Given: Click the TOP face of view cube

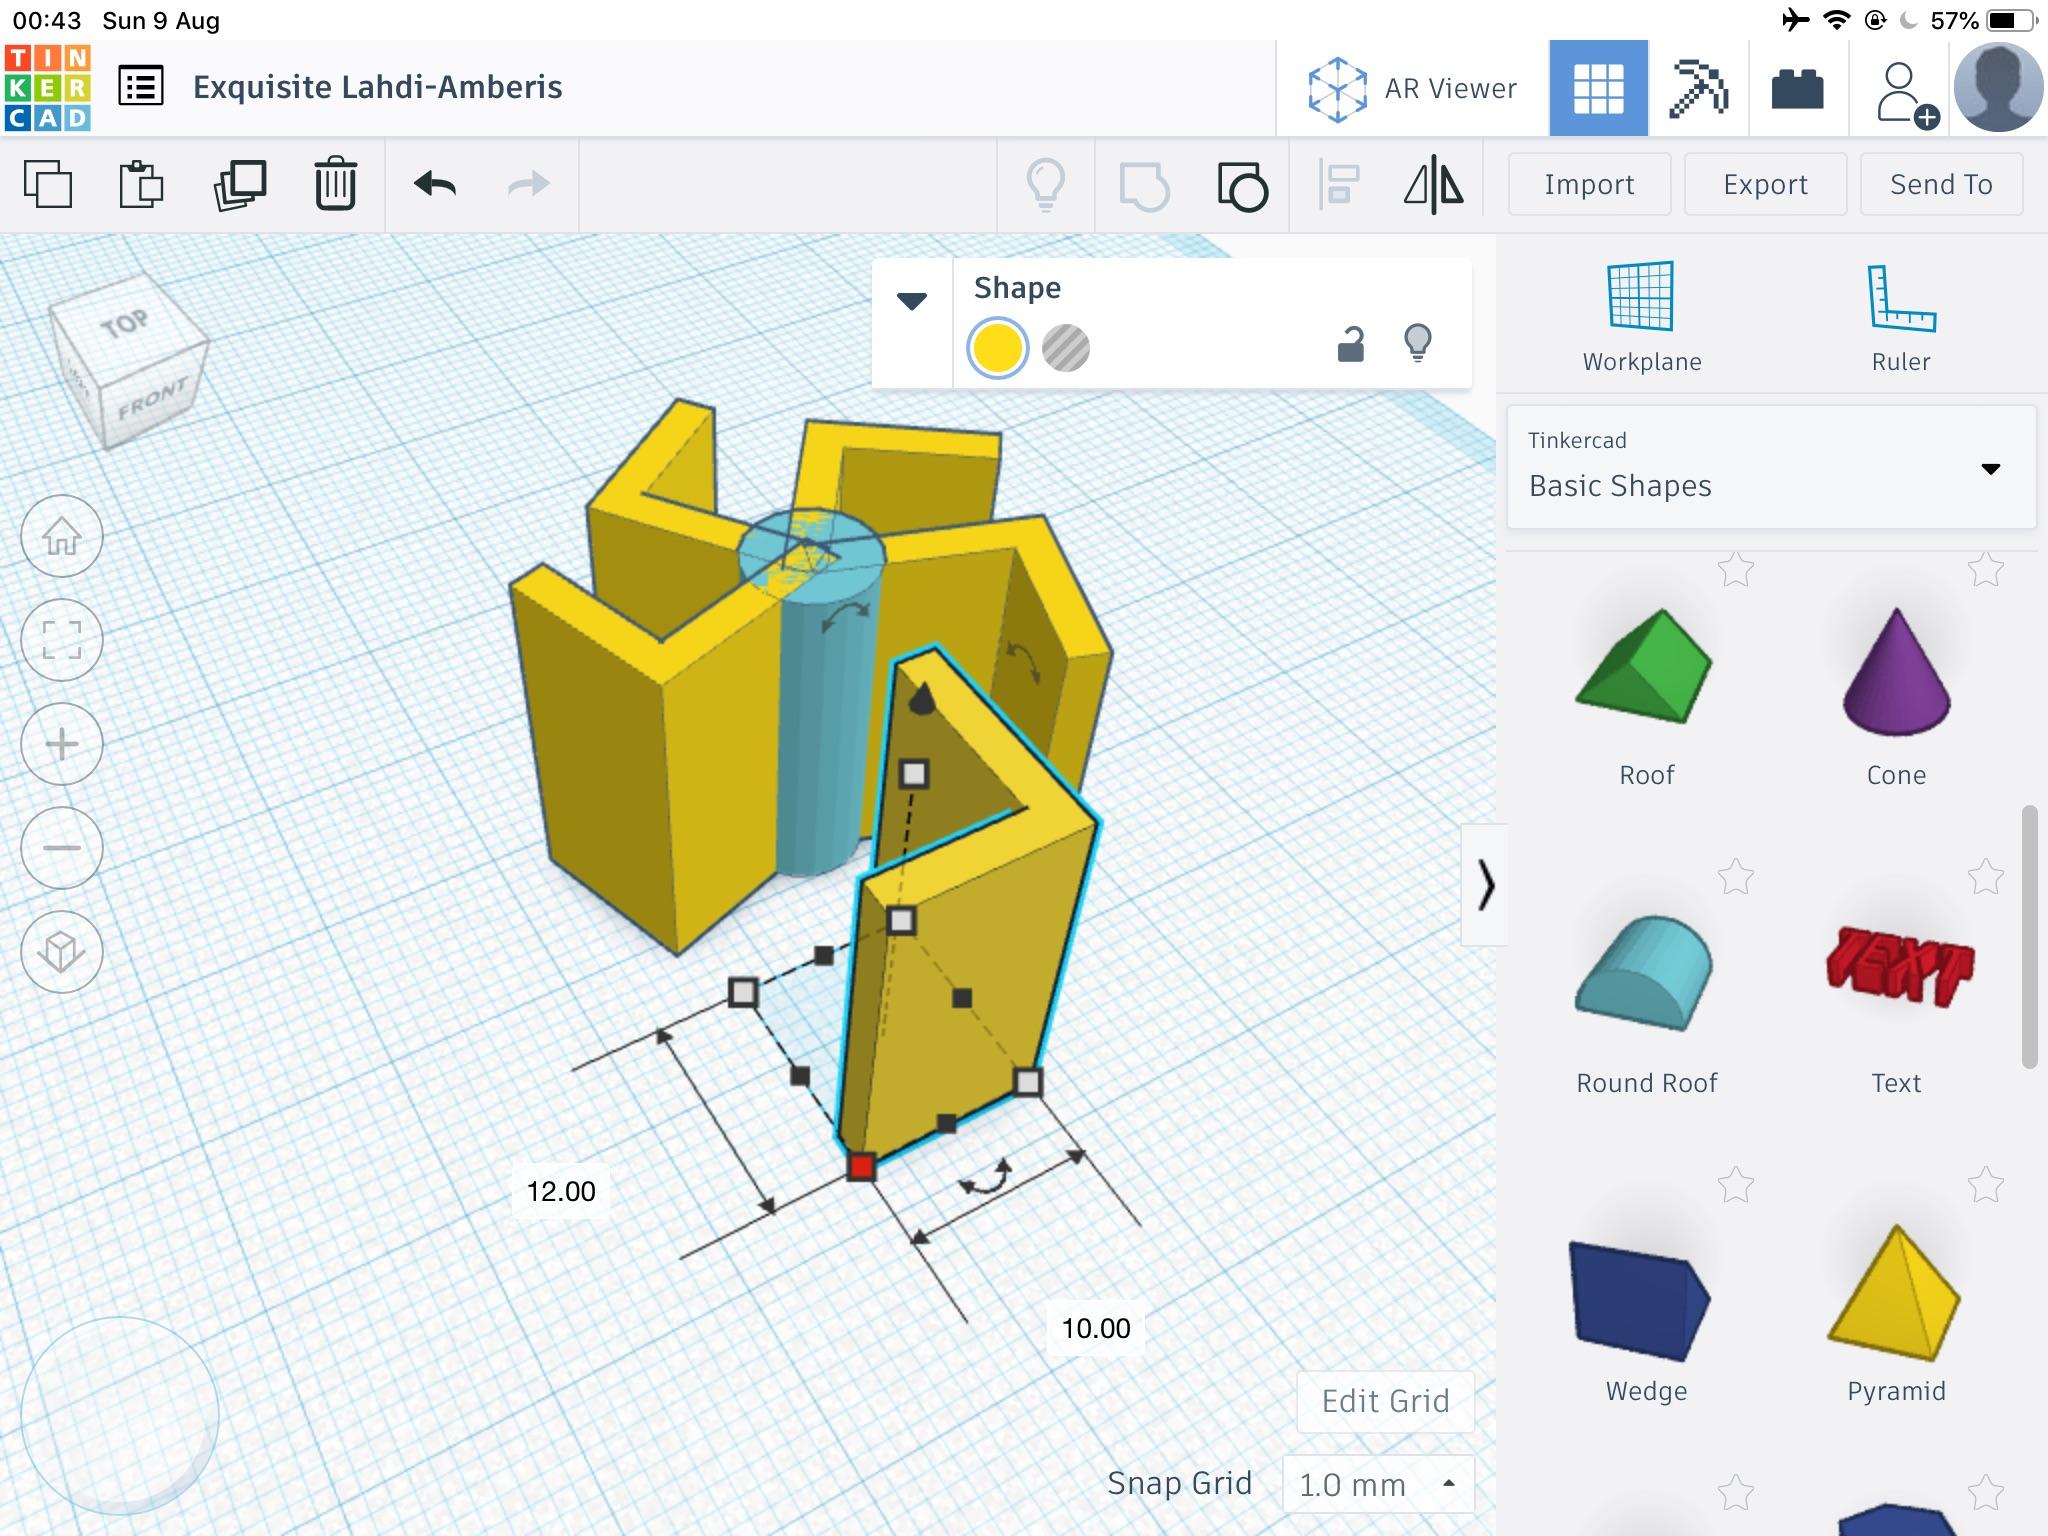Looking at the screenshot, I should click(x=125, y=323).
